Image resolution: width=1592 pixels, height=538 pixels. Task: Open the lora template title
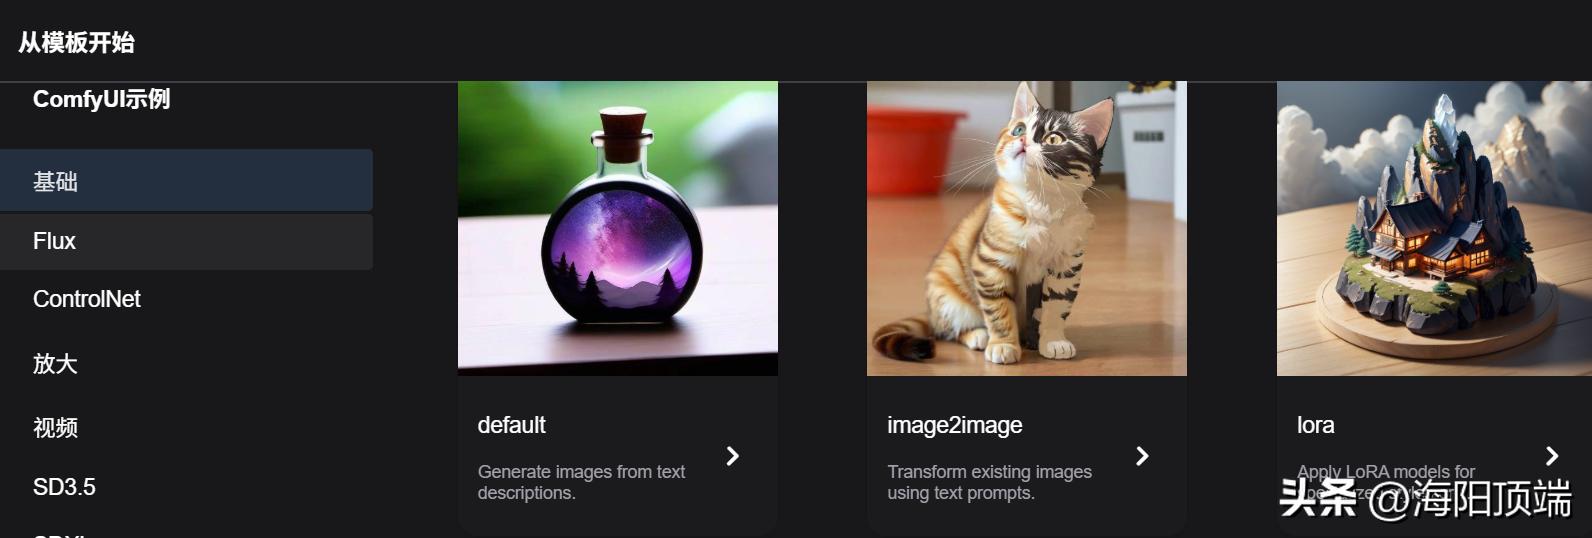coord(1315,425)
